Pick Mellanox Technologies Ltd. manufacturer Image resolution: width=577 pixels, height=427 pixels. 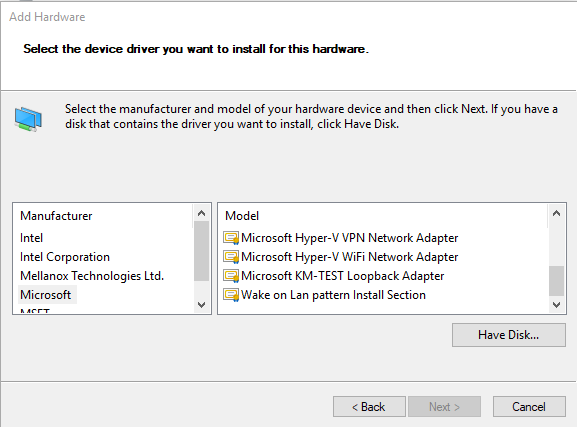(x=92, y=276)
